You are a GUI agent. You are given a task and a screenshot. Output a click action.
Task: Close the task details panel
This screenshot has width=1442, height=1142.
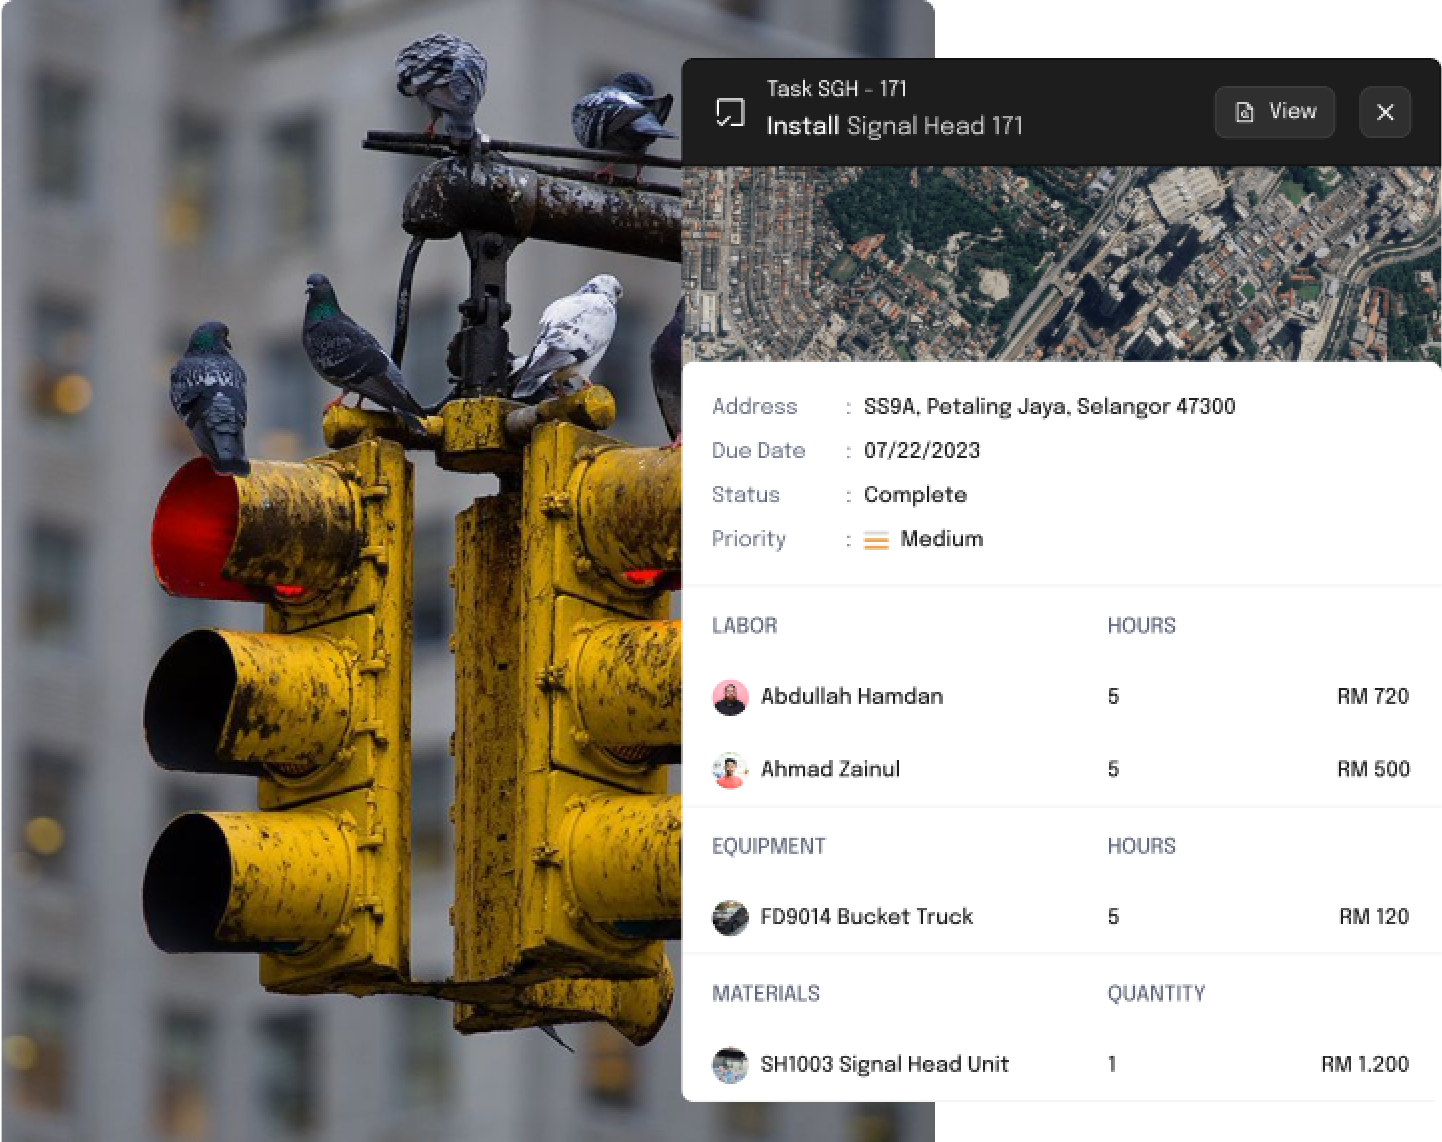pyautogui.click(x=1385, y=112)
